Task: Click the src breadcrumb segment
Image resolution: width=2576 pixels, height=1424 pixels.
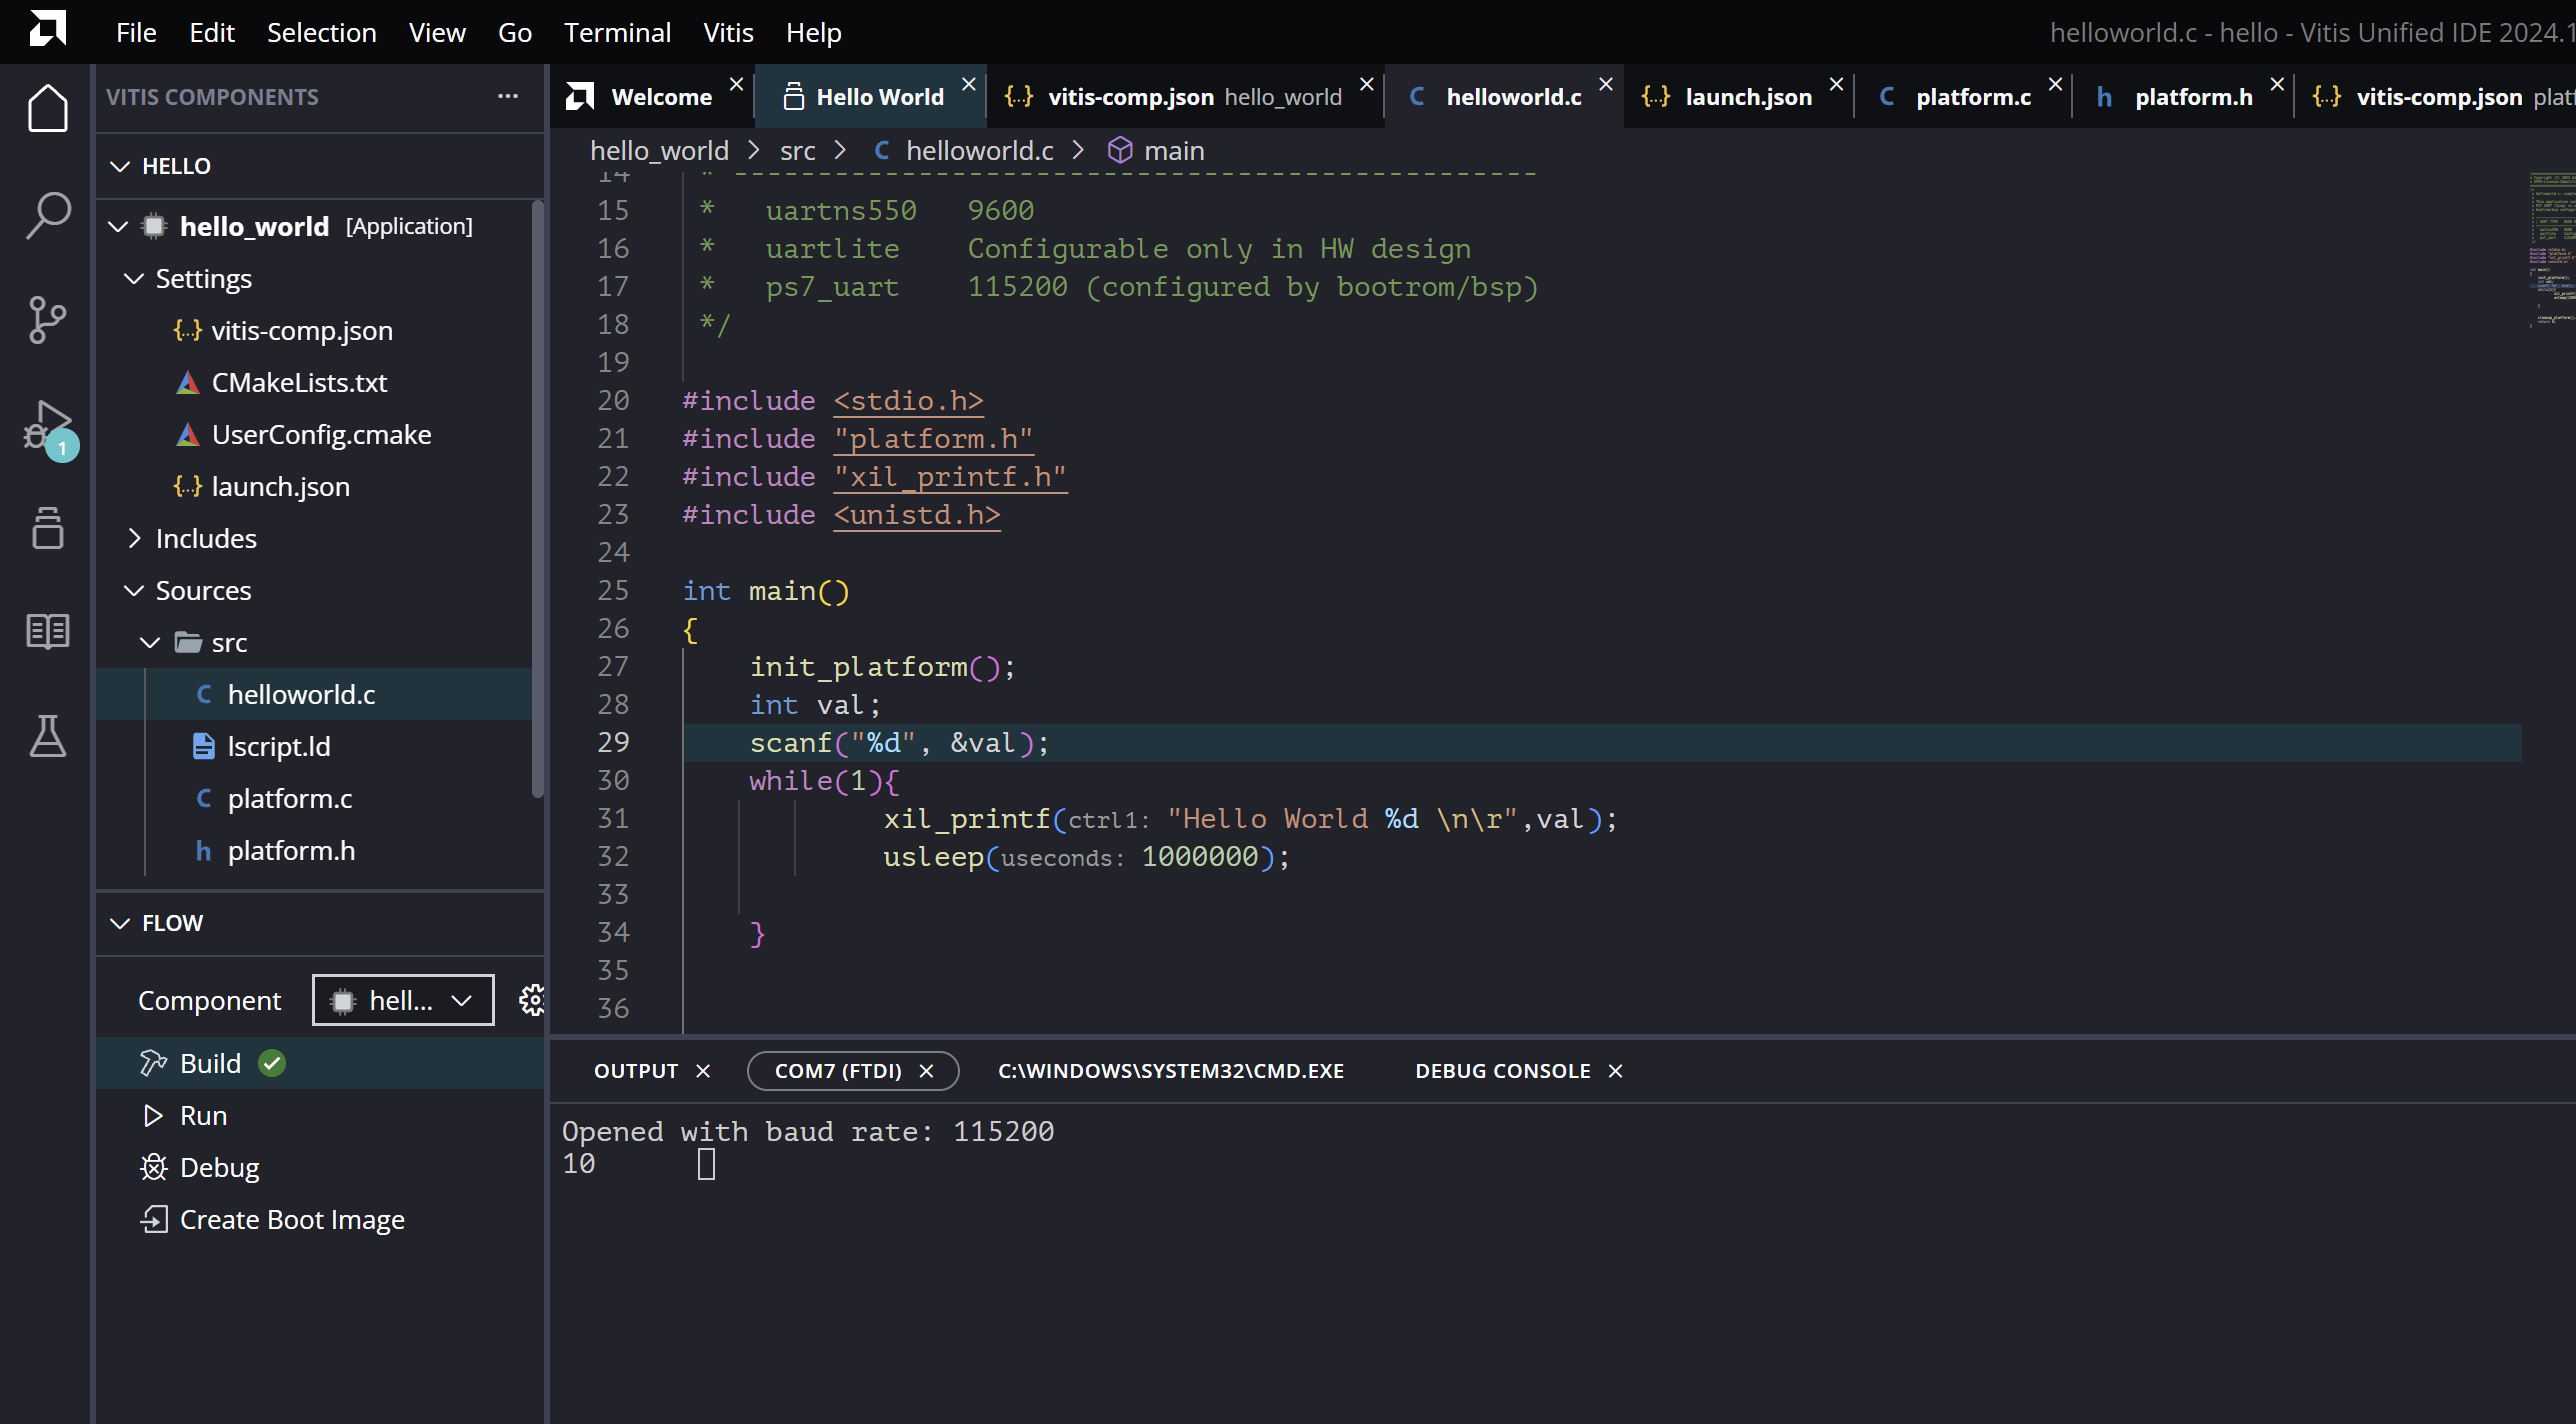Action: (797, 150)
